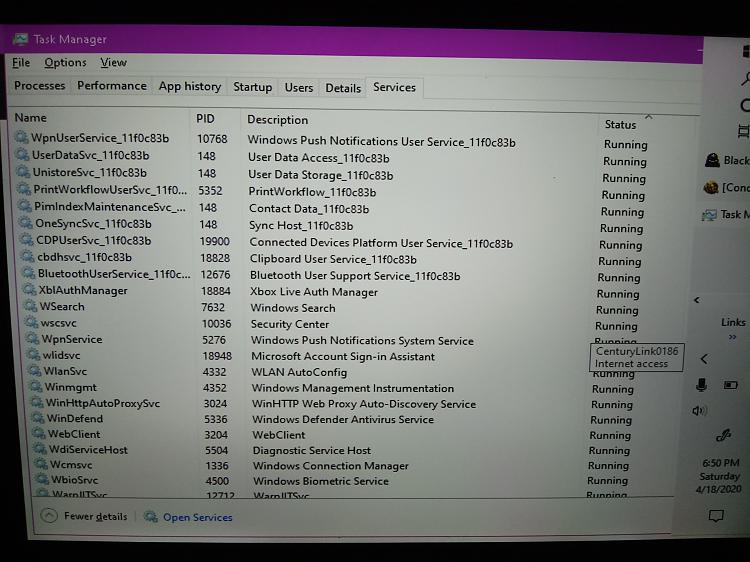Click the gear icon beside Open Services
The height and width of the screenshot is (562, 750).
tap(151, 517)
